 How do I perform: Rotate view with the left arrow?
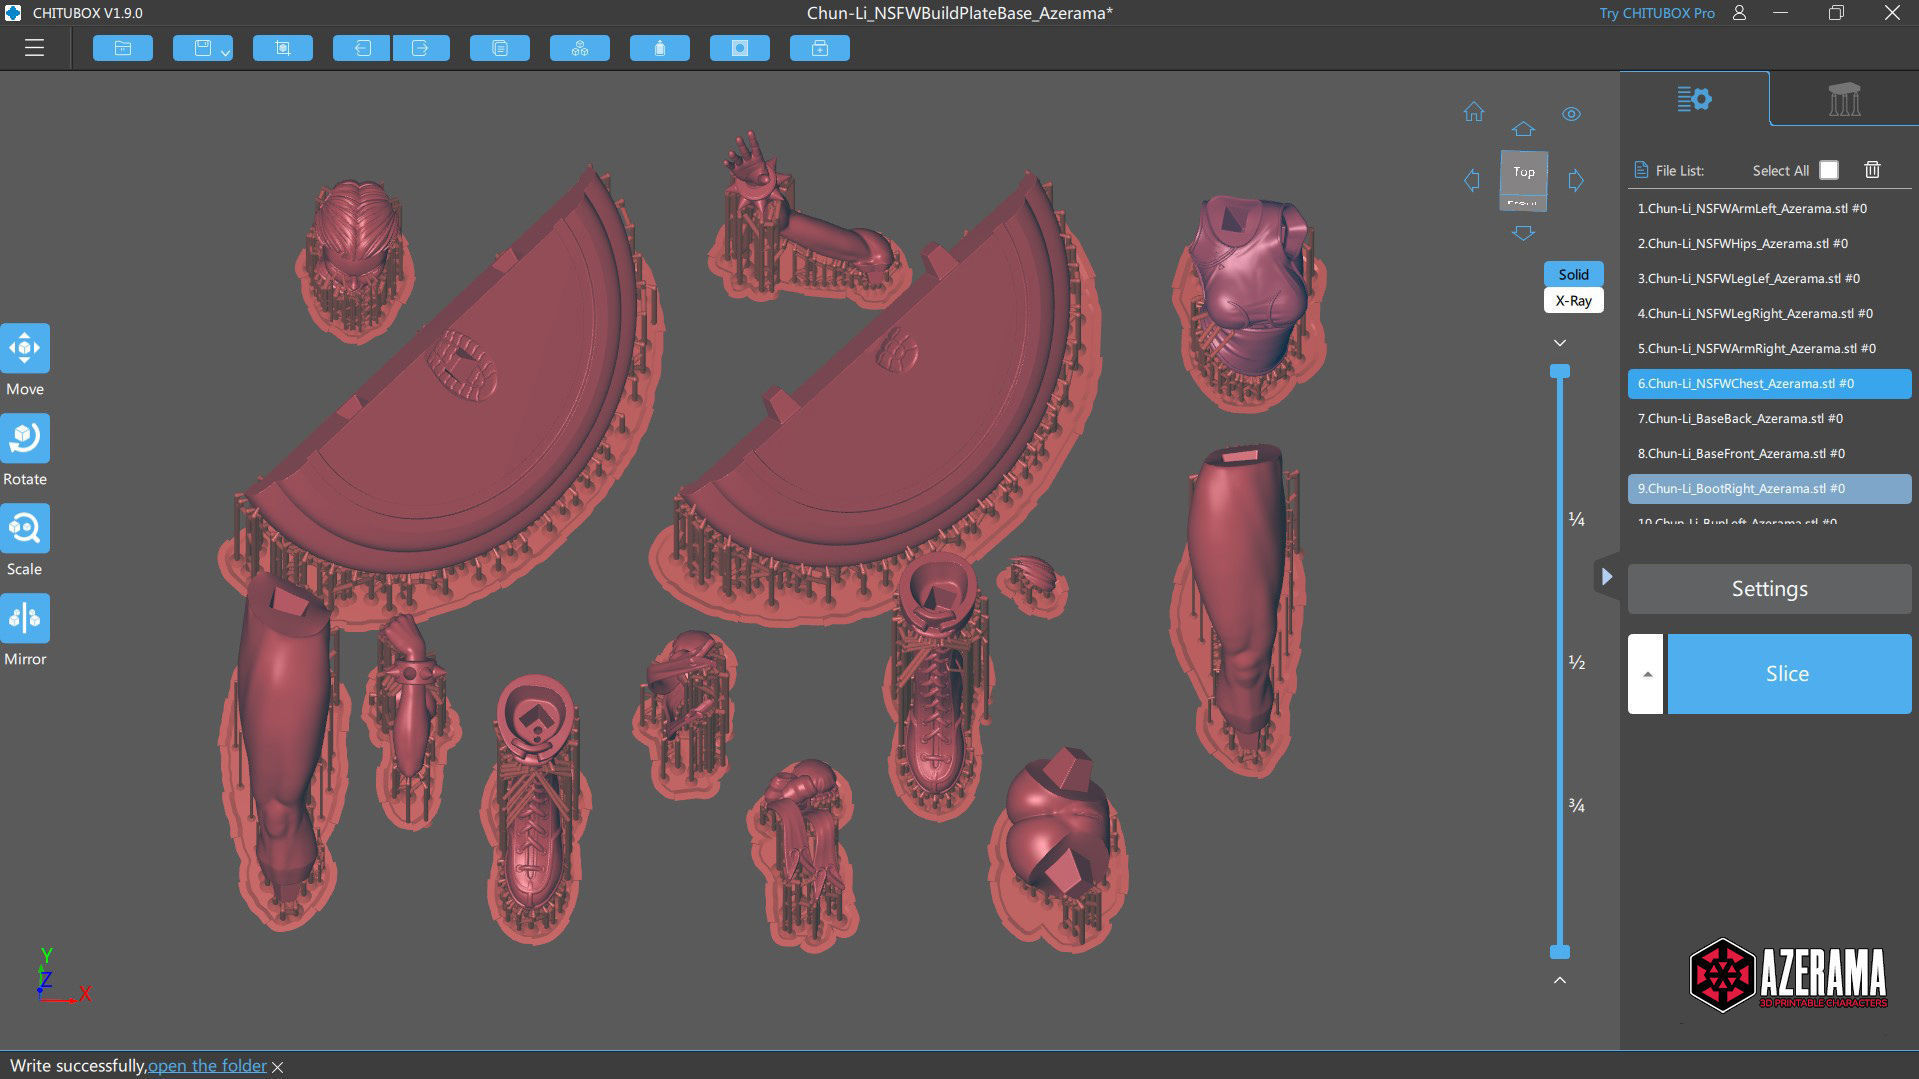coord(1472,181)
